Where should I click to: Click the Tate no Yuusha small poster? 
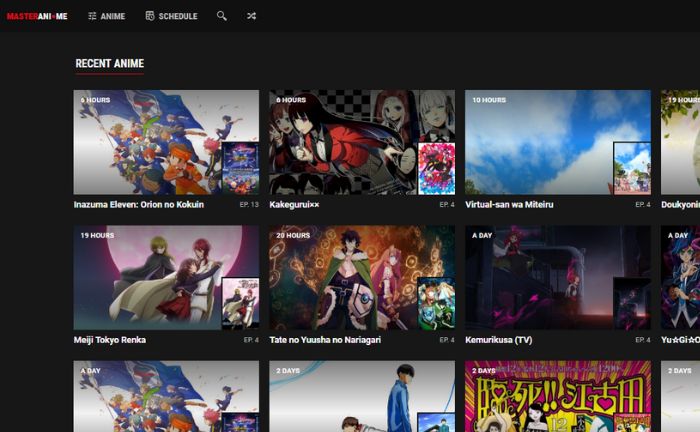point(437,303)
